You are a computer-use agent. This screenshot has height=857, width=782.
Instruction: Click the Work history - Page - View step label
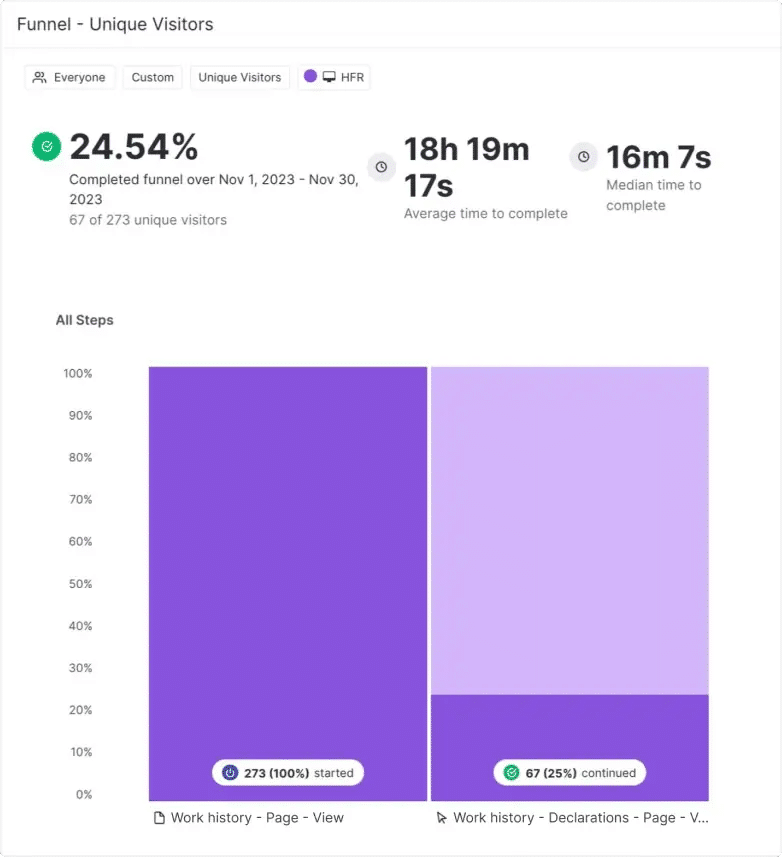pos(257,818)
